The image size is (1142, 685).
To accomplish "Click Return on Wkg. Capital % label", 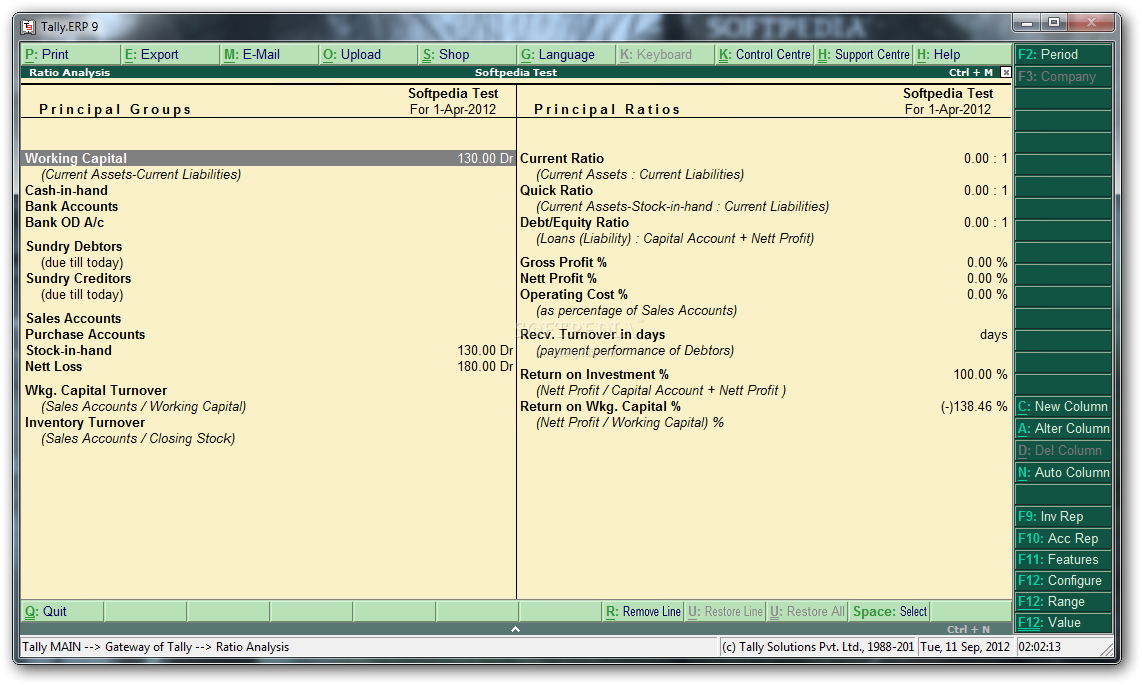I will [600, 407].
